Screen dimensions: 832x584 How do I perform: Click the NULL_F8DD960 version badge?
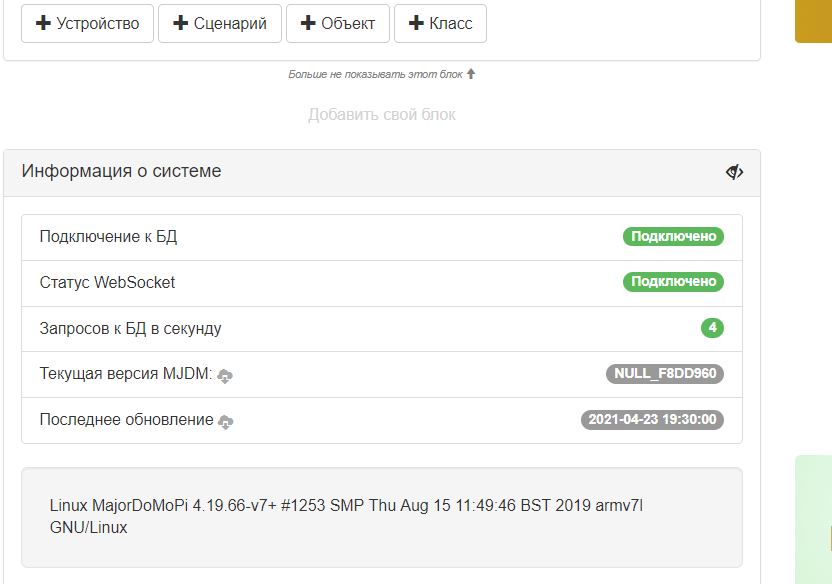coord(664,374)
